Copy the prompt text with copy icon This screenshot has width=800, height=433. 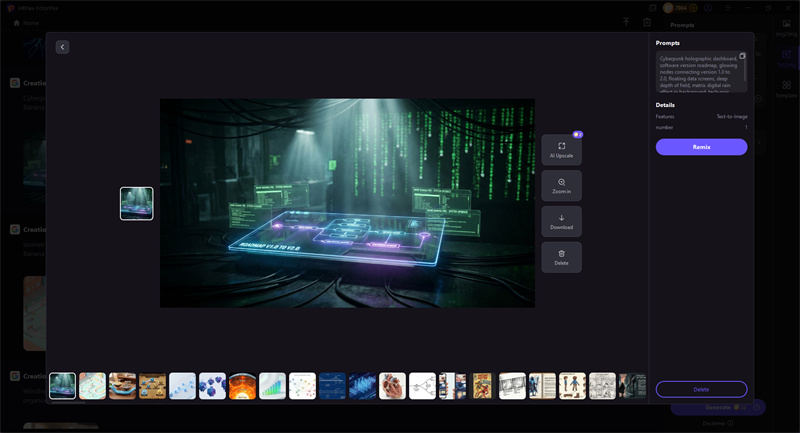[x=742, y=56]
